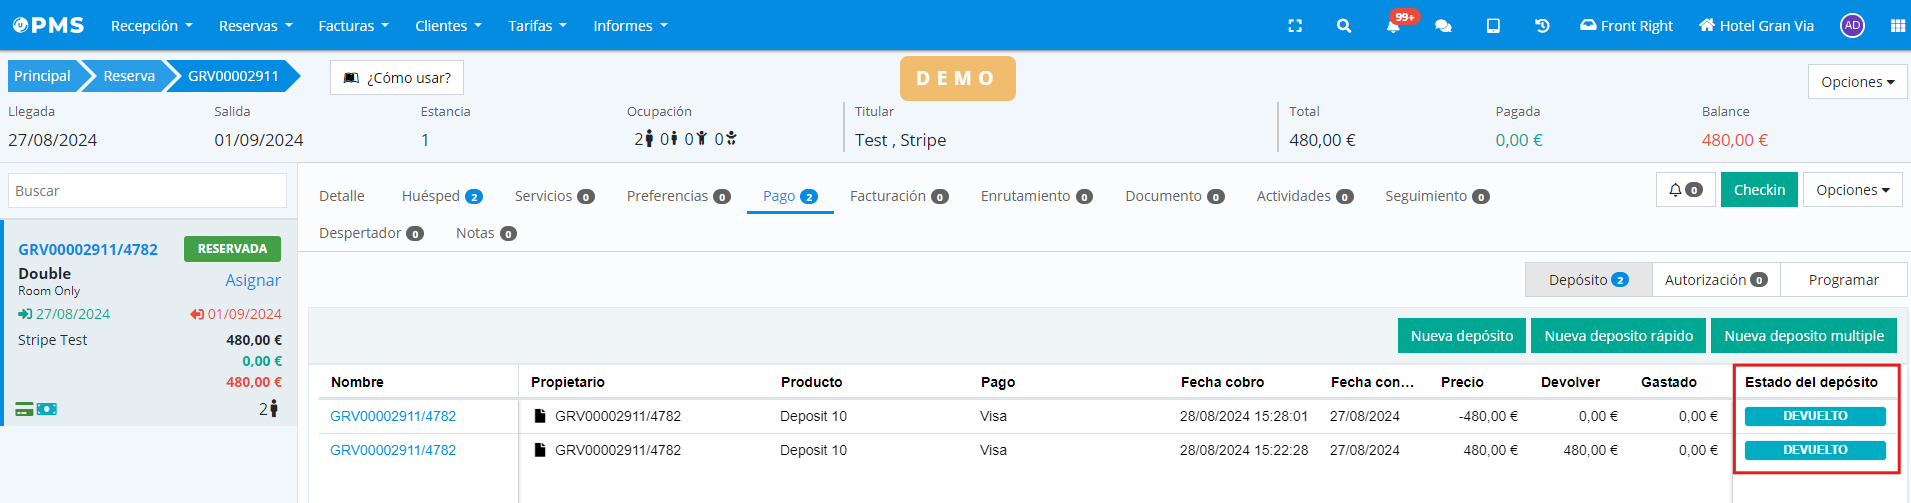The image size is (1911, 503).
Task: Open the apps grid icon
Action: click(1897, 26)
